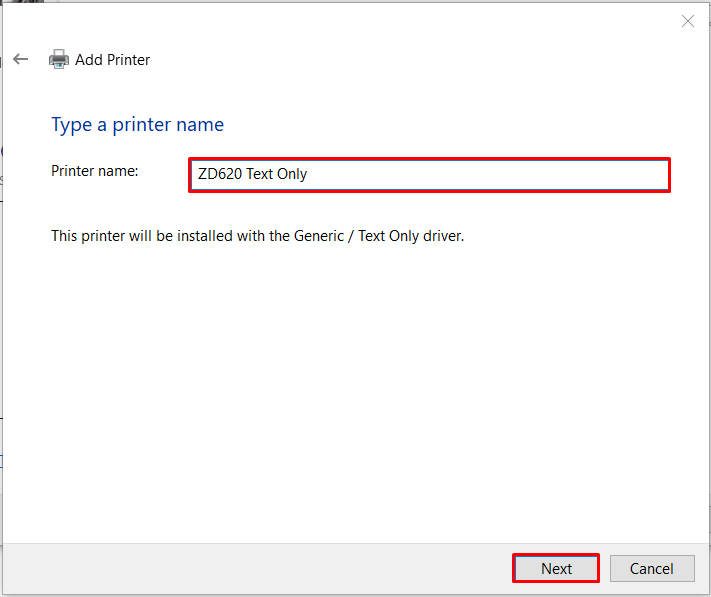This screenshot has height=597, width=711.
Task: Click the 'Printer name:' label
Action: pyautogui.click(x=94, y=171)
